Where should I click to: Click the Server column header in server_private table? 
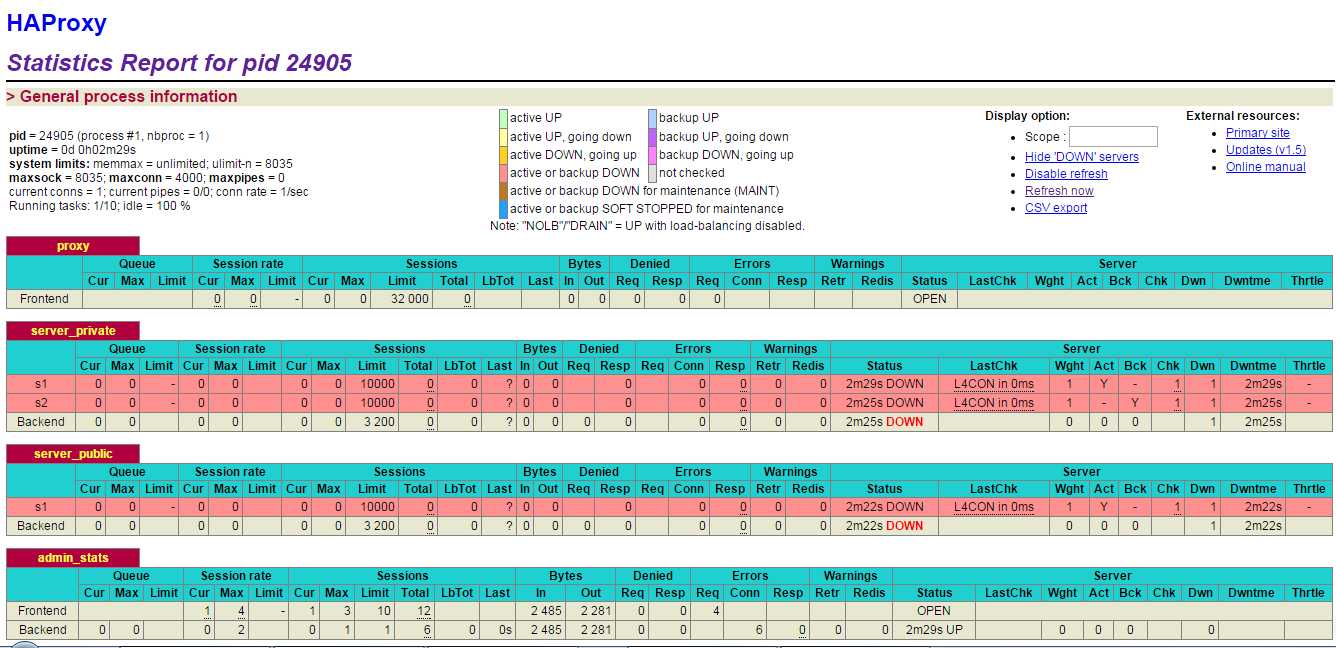[x=1082, y=349]
